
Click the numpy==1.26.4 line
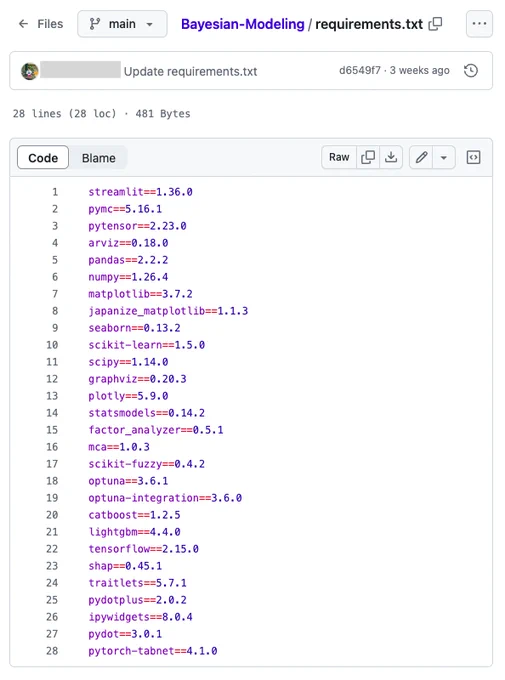(x=128, y=277)
